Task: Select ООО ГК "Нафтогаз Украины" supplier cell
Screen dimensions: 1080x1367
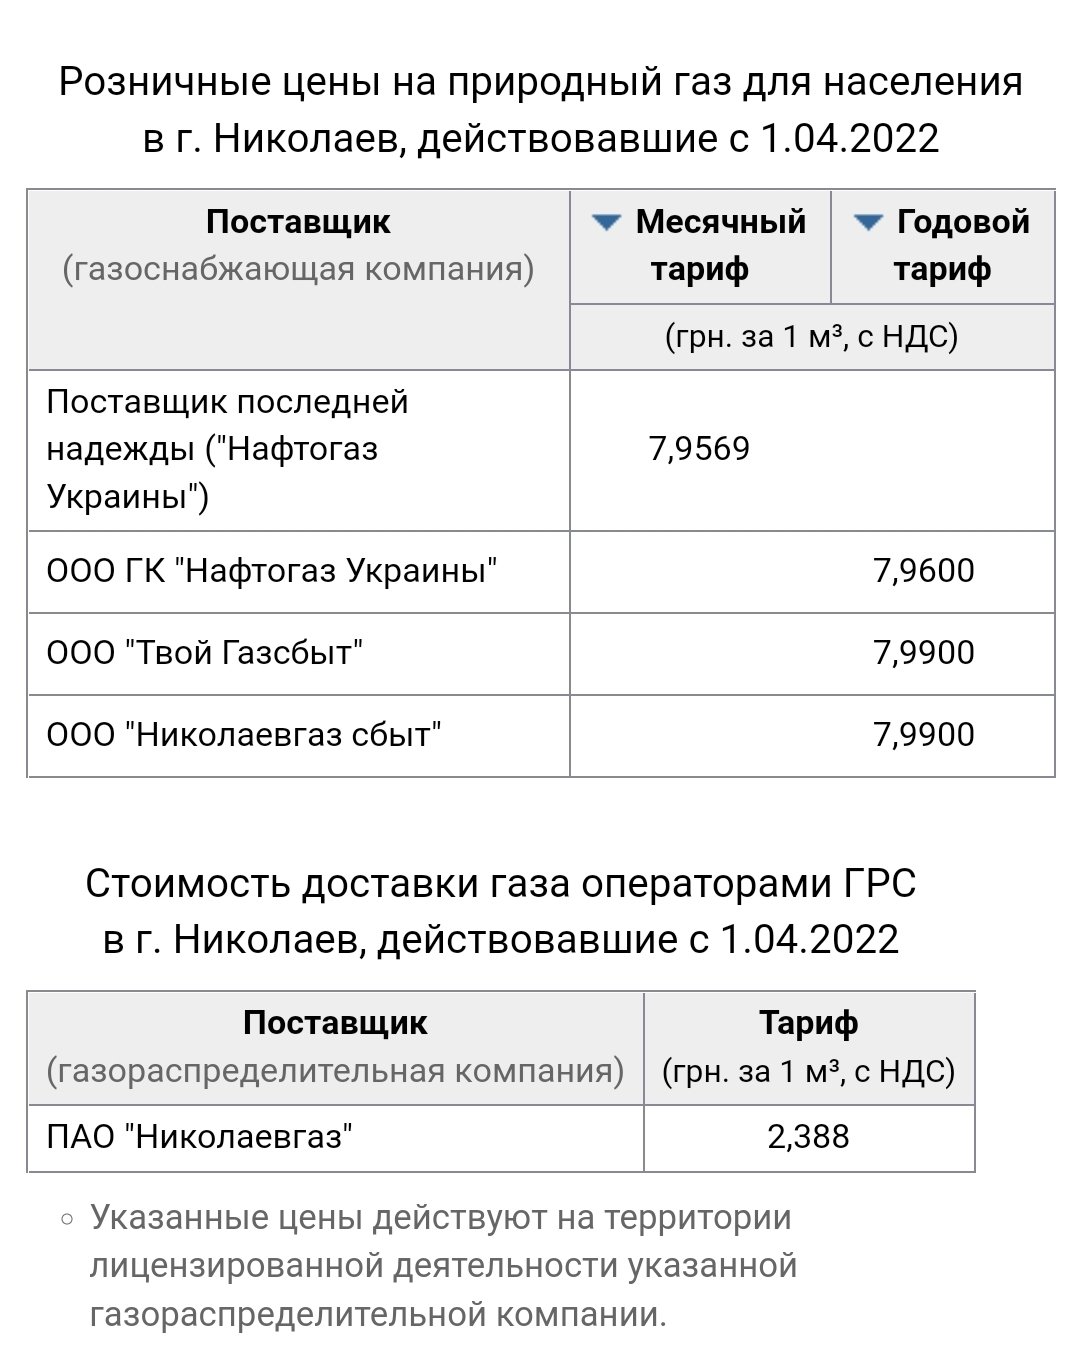Action: point(272,571)
